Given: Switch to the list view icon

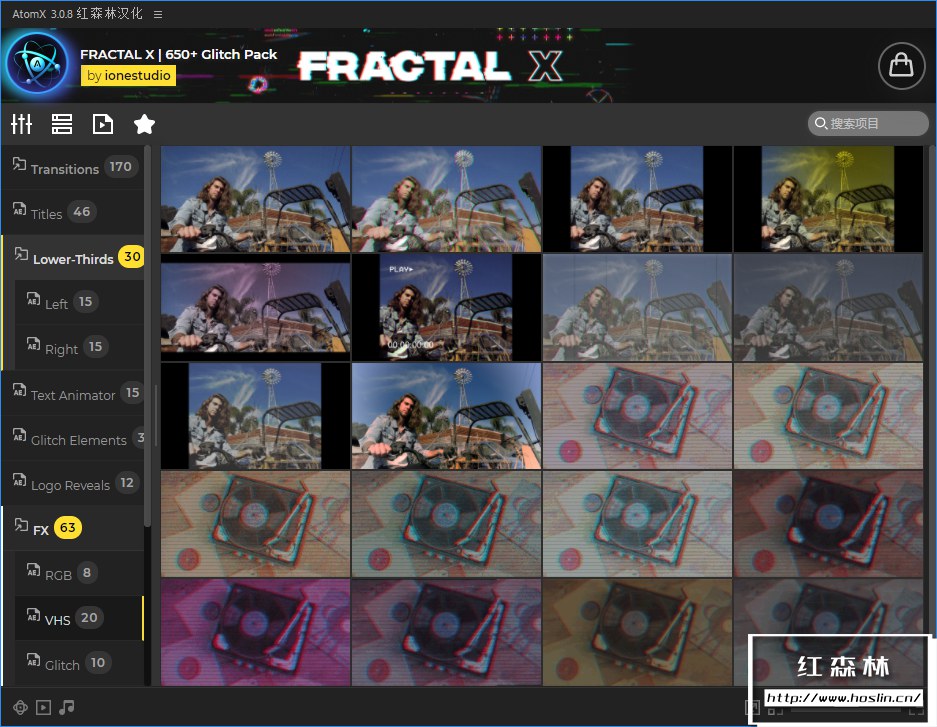Looking at the screenshot, I should (x=62, y=124).
